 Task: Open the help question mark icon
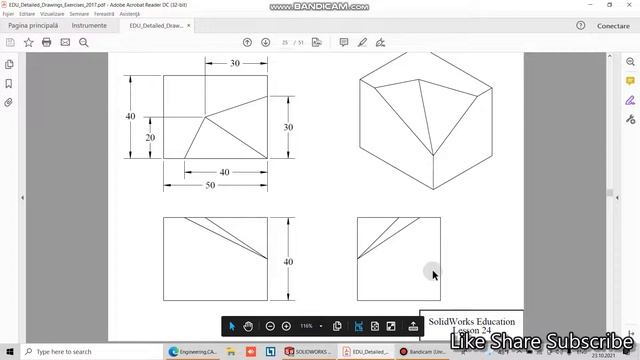tap(580, 25)
